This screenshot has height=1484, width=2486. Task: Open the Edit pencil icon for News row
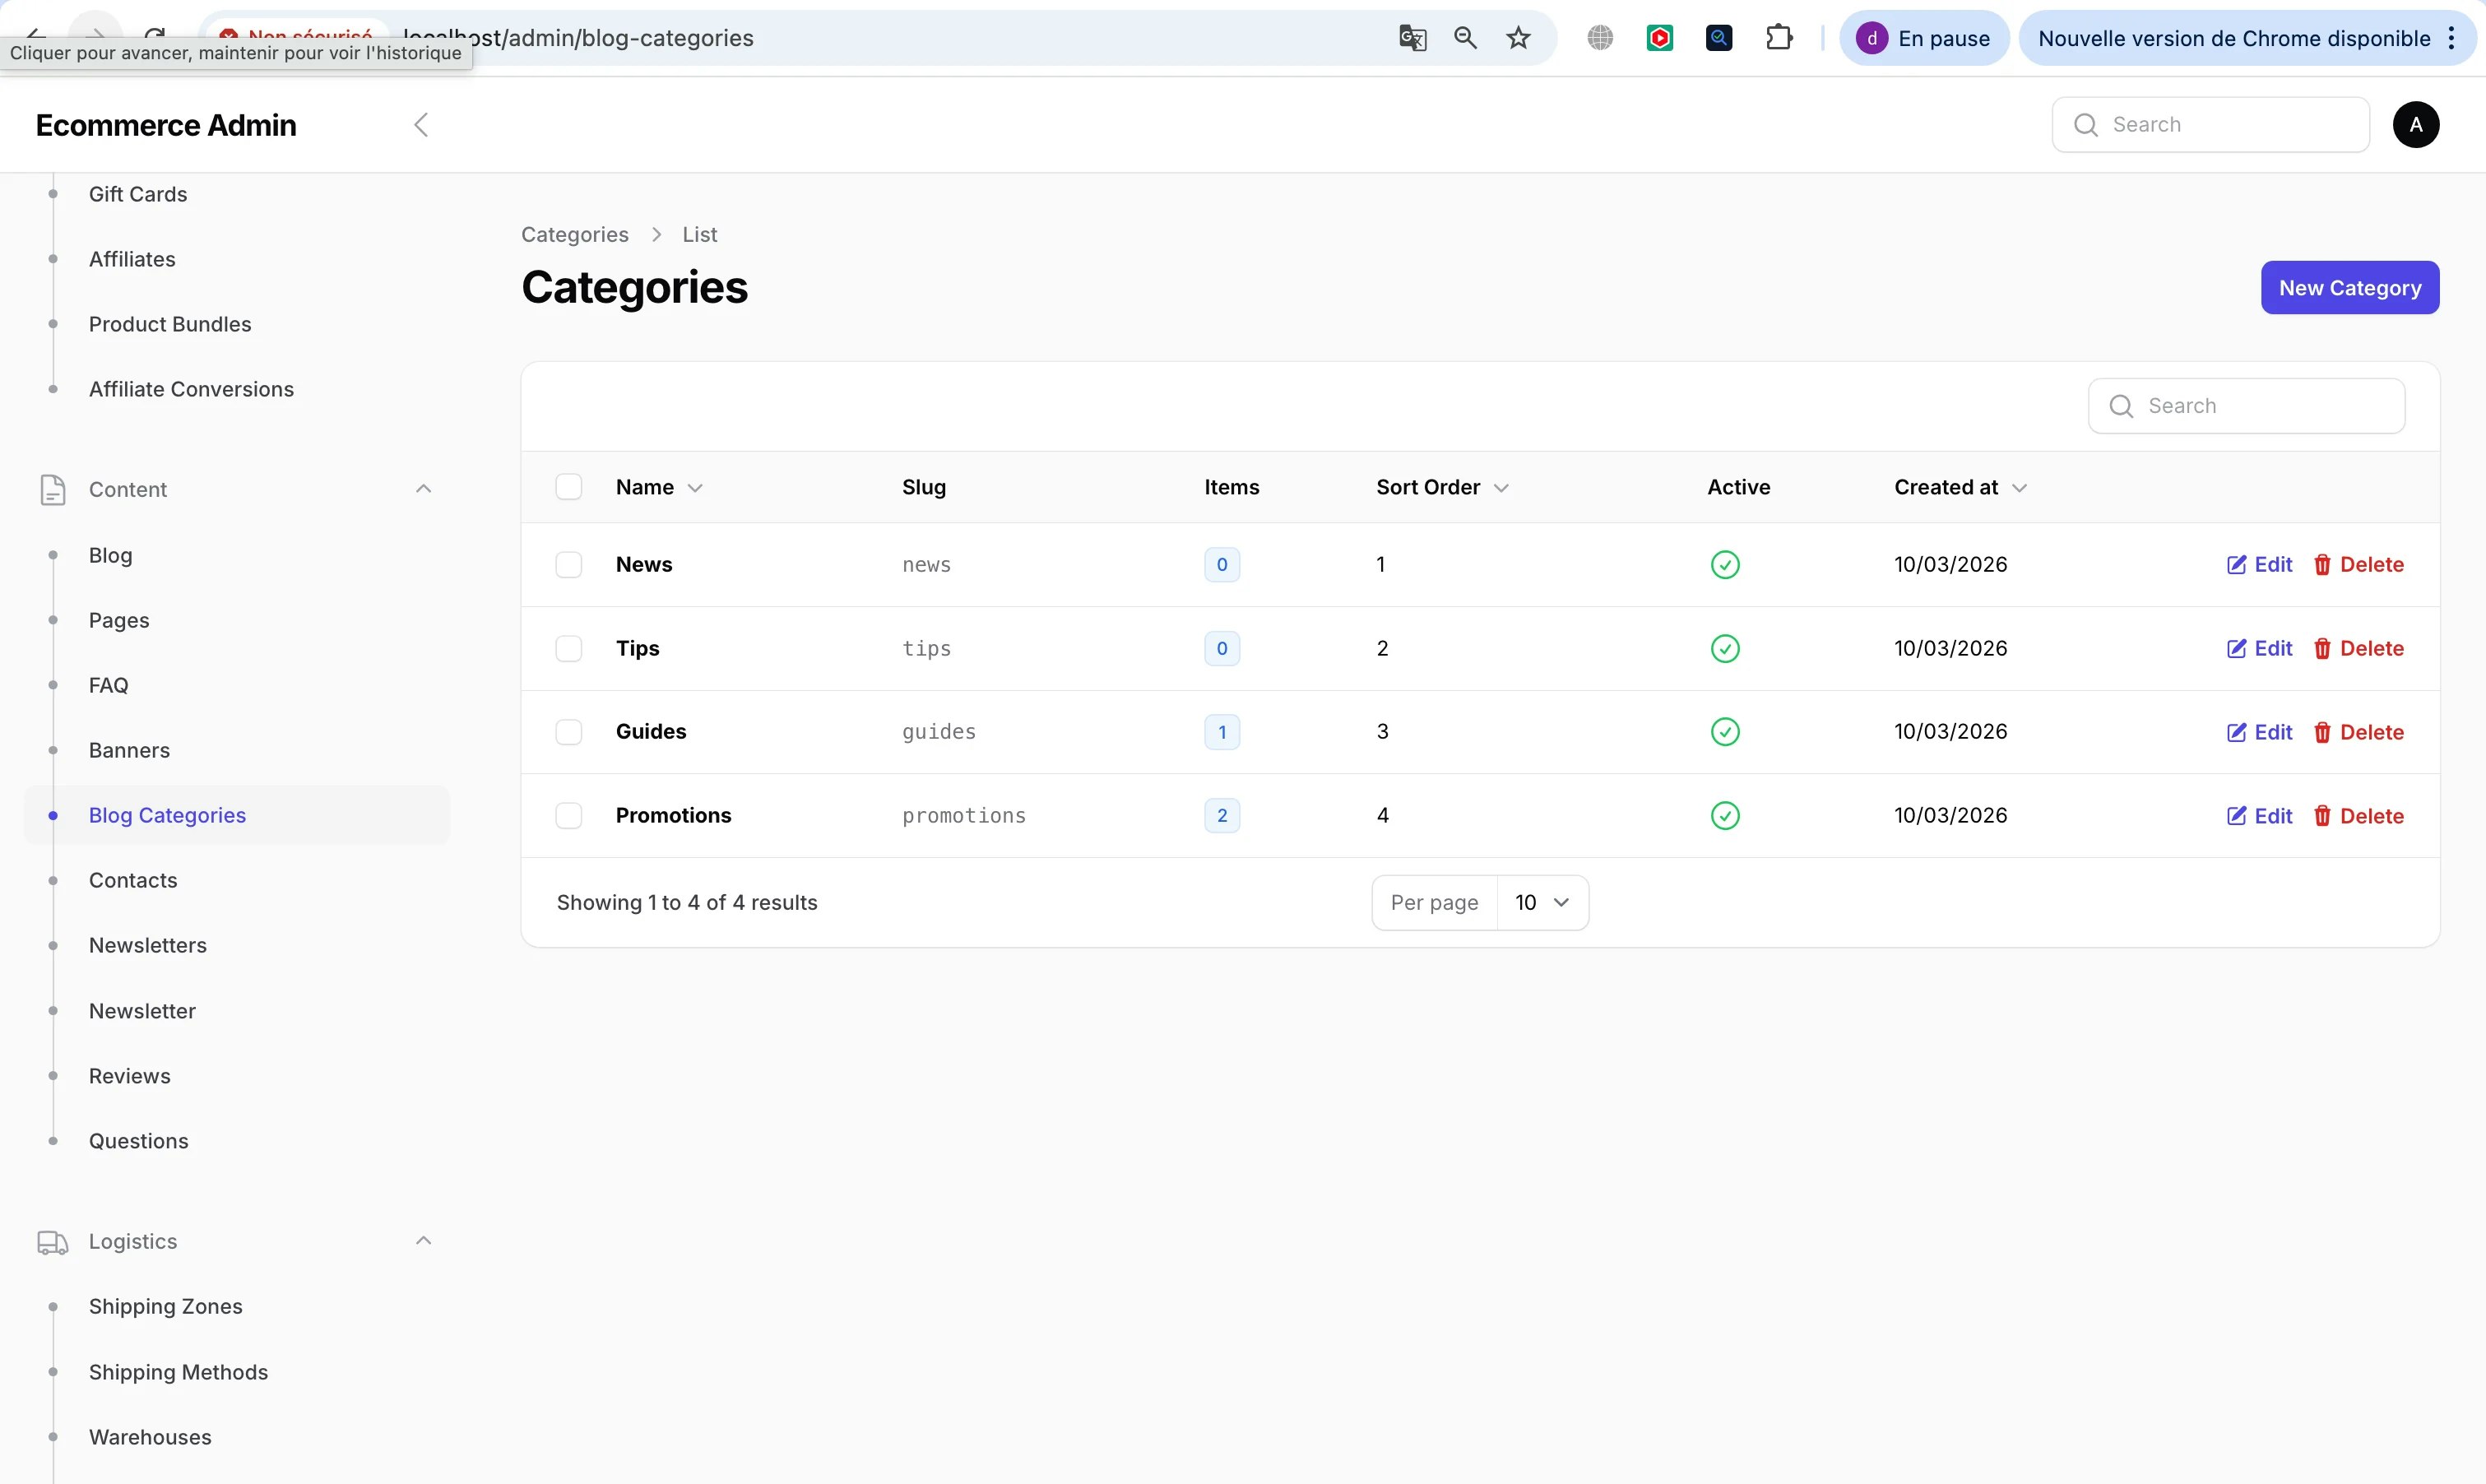coord(2238,564)
